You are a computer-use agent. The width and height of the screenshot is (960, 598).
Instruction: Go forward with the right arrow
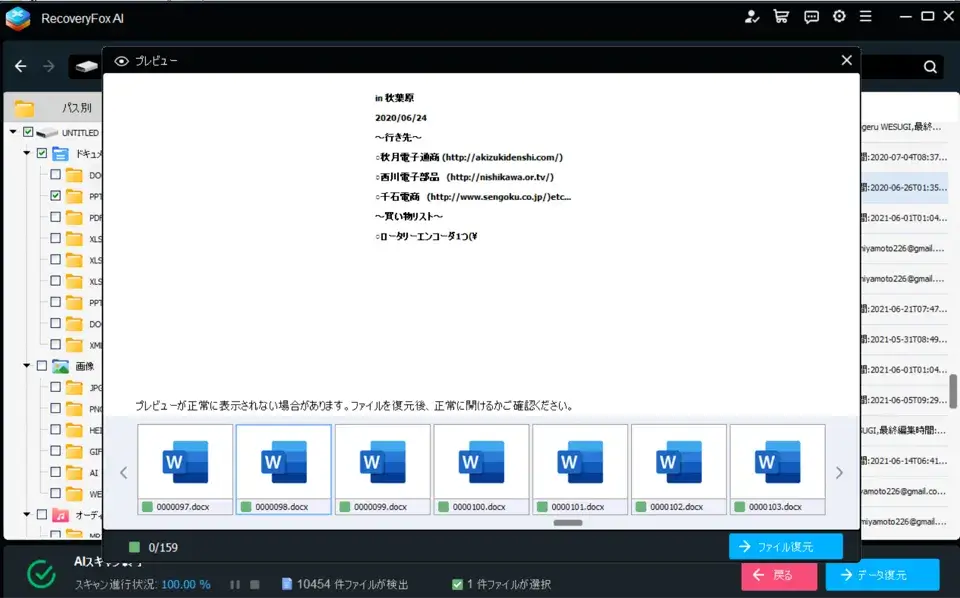point(49,66)
